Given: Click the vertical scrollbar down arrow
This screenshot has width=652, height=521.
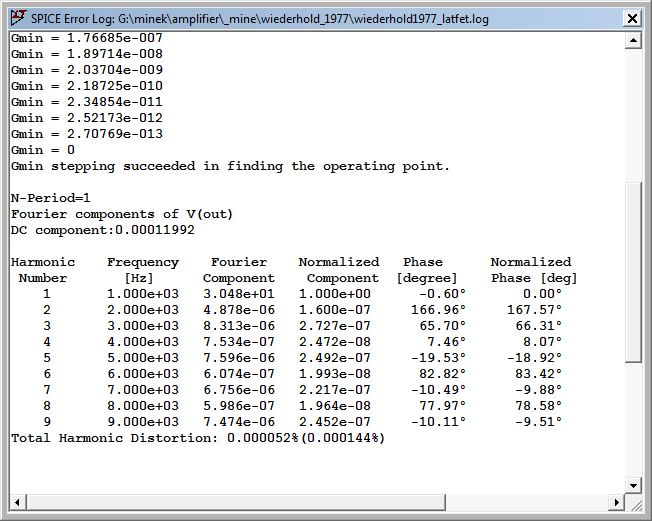Looking at the screenshot, I should 633,485.
